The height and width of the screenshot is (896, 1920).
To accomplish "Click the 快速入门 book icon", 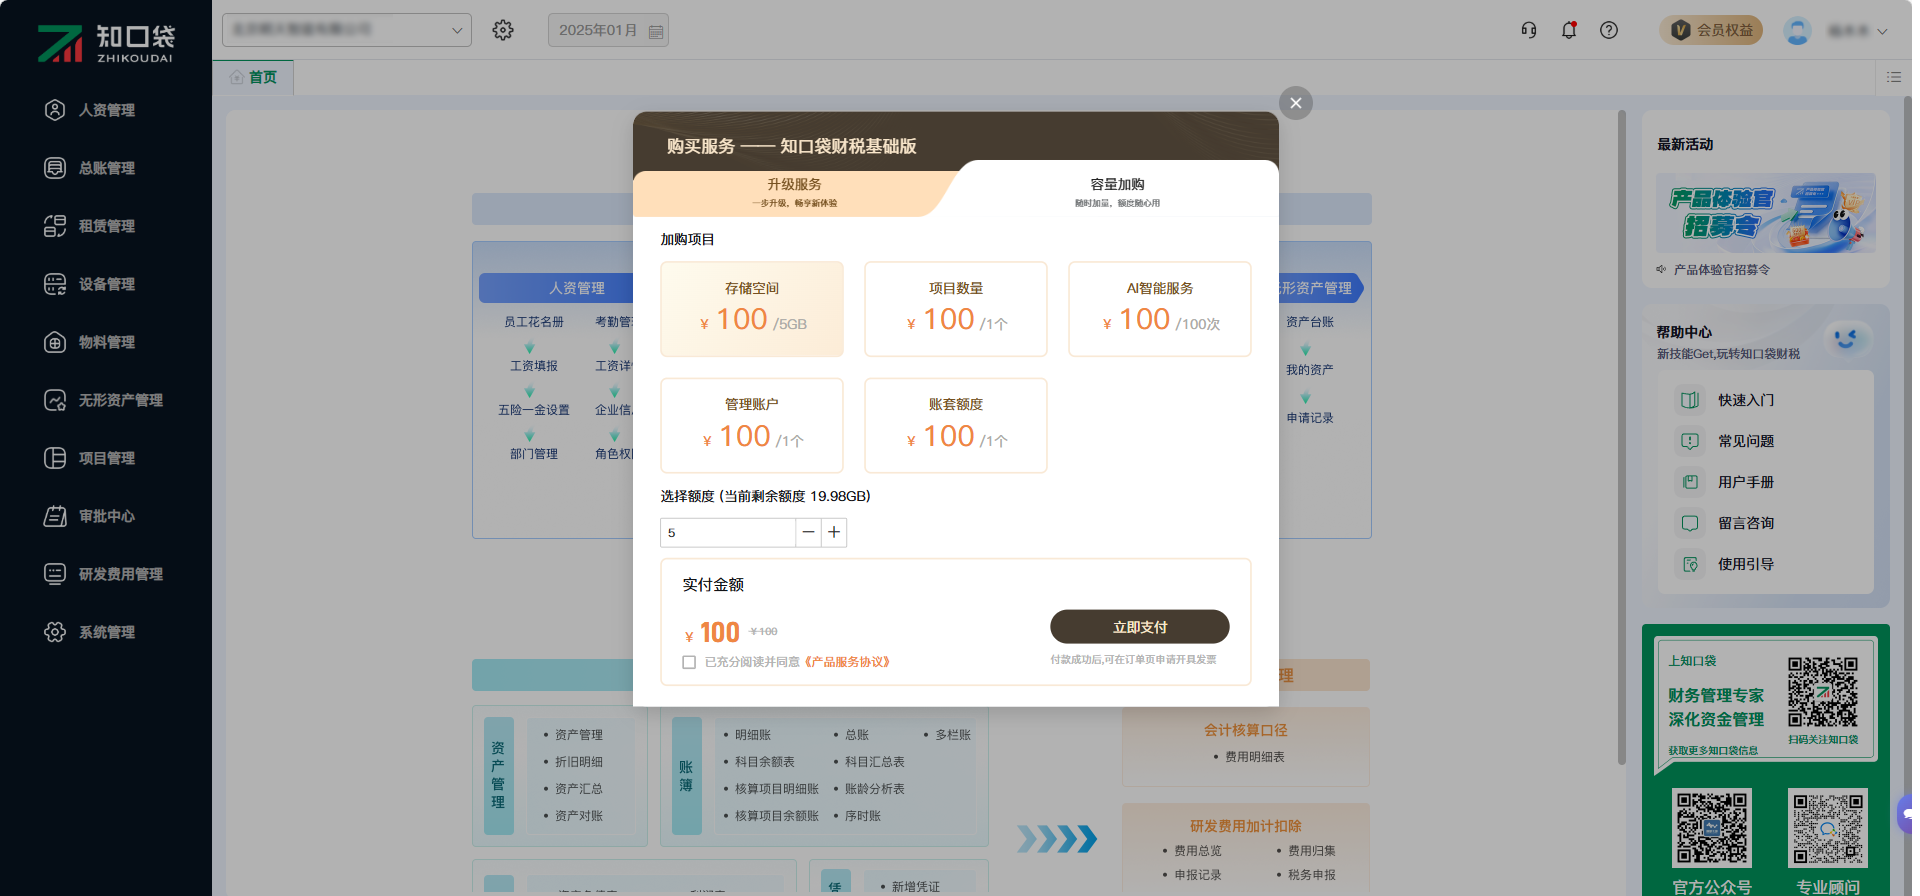I will pos(1690,400).
